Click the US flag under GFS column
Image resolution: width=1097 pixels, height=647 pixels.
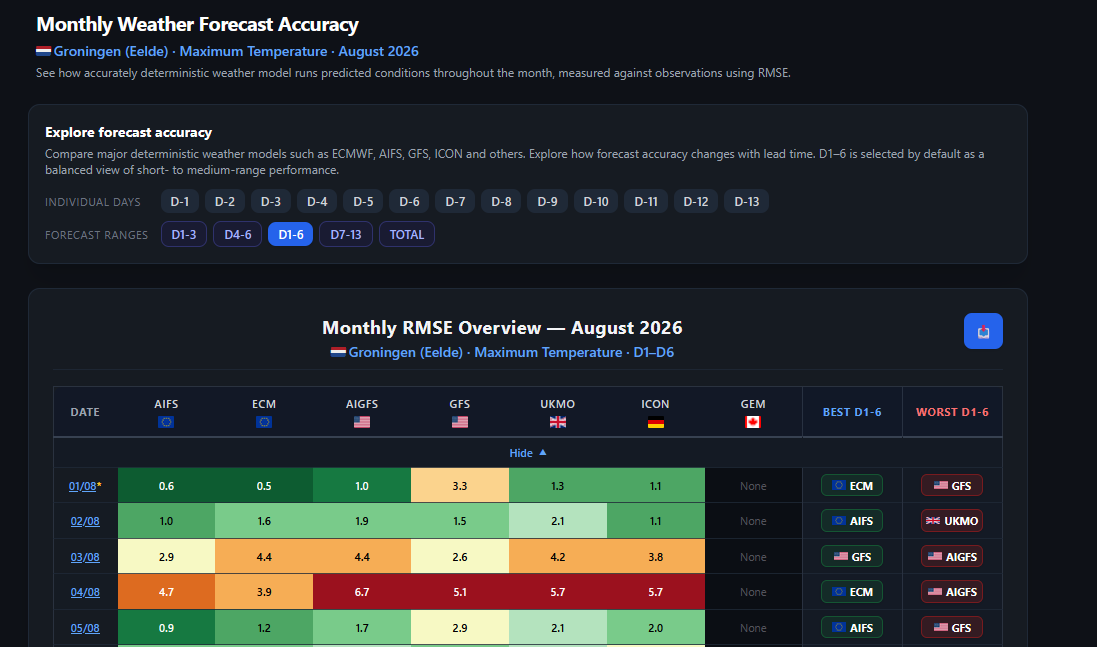[x=460, y=422]
